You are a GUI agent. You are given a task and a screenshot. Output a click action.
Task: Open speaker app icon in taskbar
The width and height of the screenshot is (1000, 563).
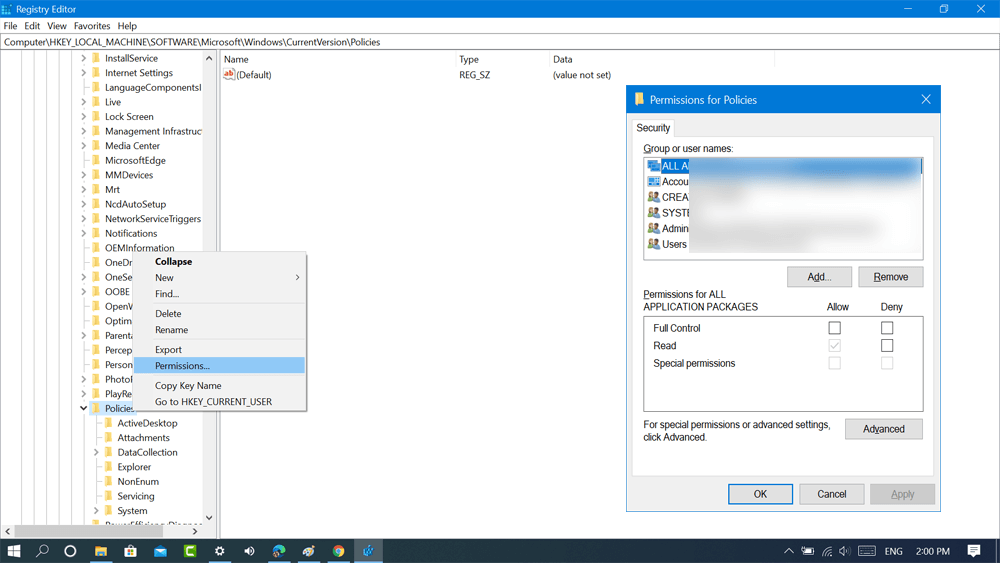point(249,551)
